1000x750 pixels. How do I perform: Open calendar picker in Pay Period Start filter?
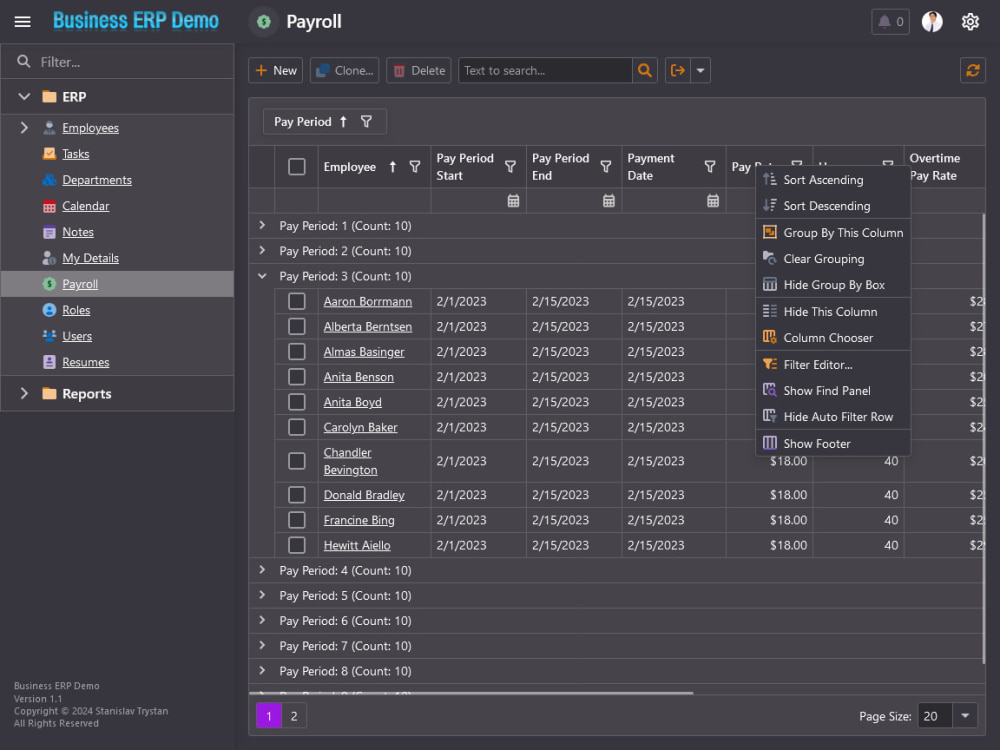[513, 201]
